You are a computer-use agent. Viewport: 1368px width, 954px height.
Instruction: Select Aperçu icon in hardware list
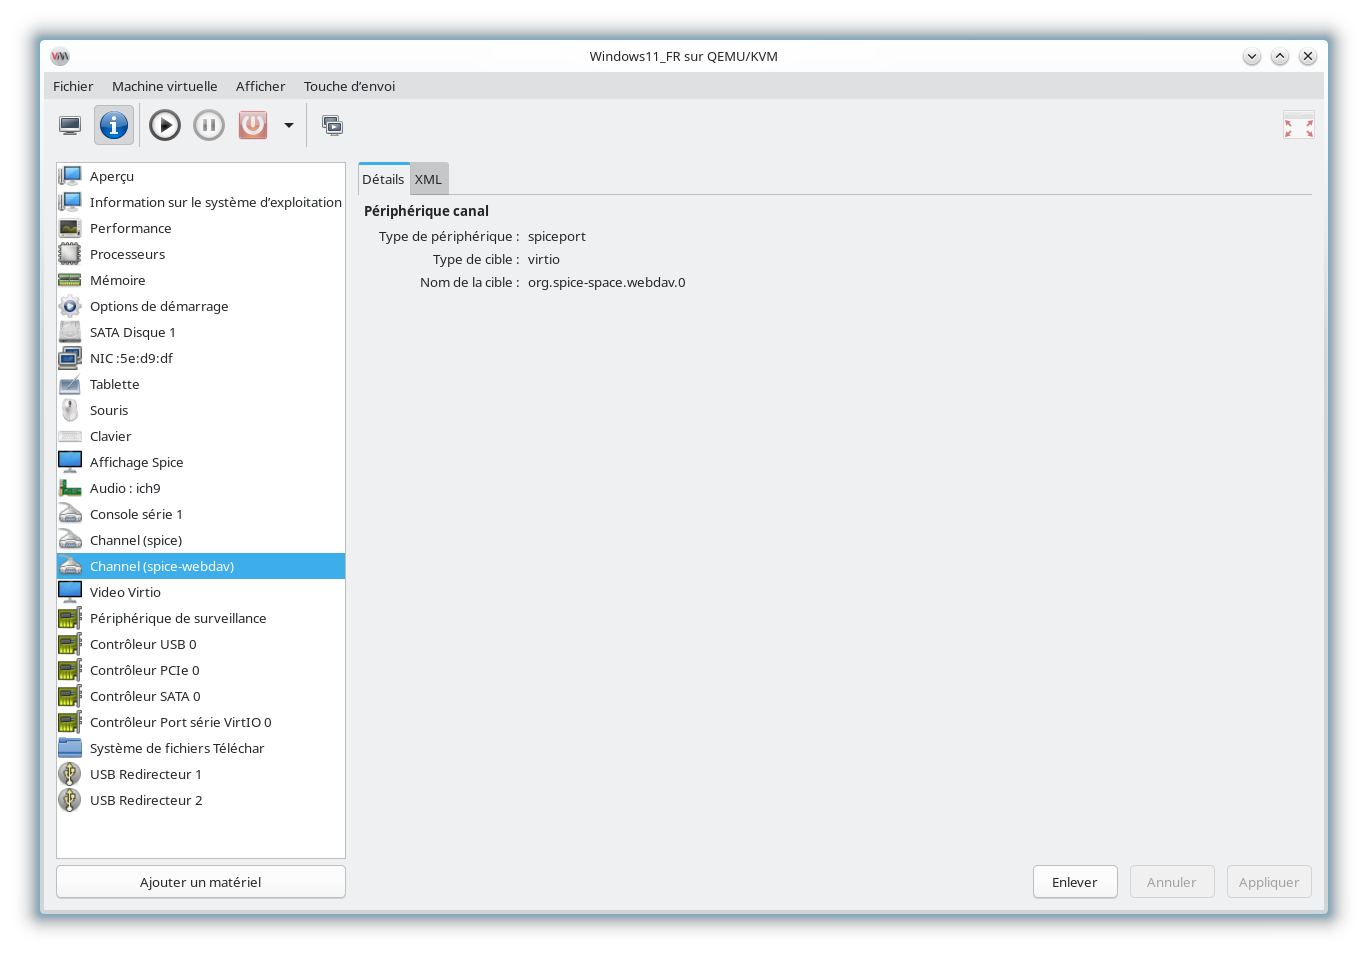(70, 176)
